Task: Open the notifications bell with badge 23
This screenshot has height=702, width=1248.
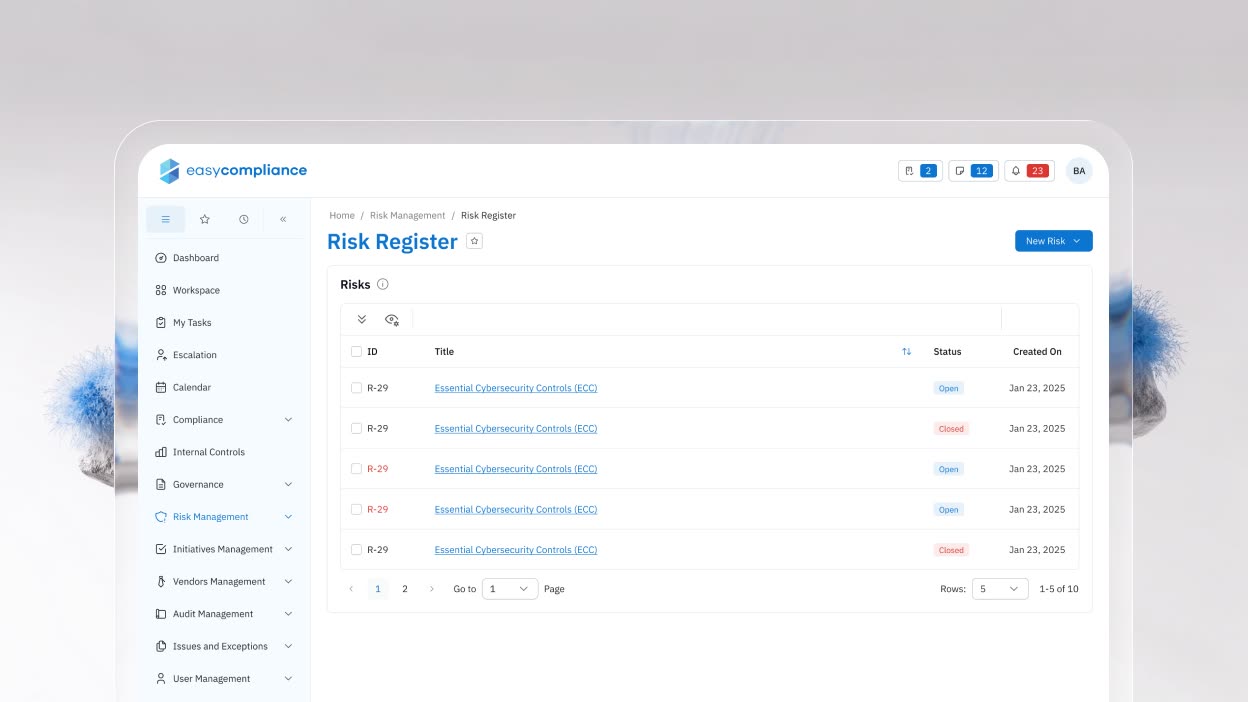Action: tap(1029, 171)
